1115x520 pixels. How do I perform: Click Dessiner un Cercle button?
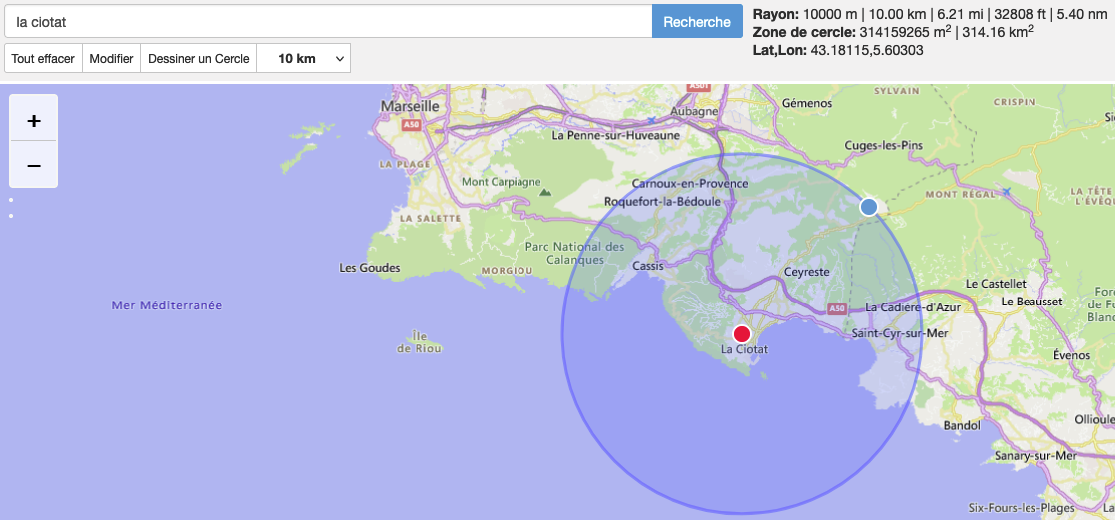[198, 58]
